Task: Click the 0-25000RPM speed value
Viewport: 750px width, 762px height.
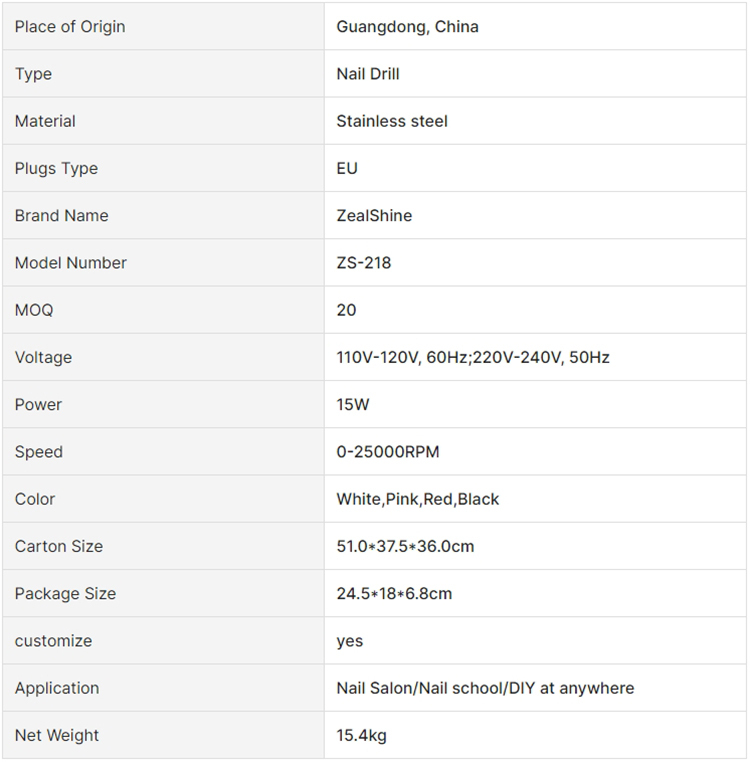Action: (x=388, y=452)
